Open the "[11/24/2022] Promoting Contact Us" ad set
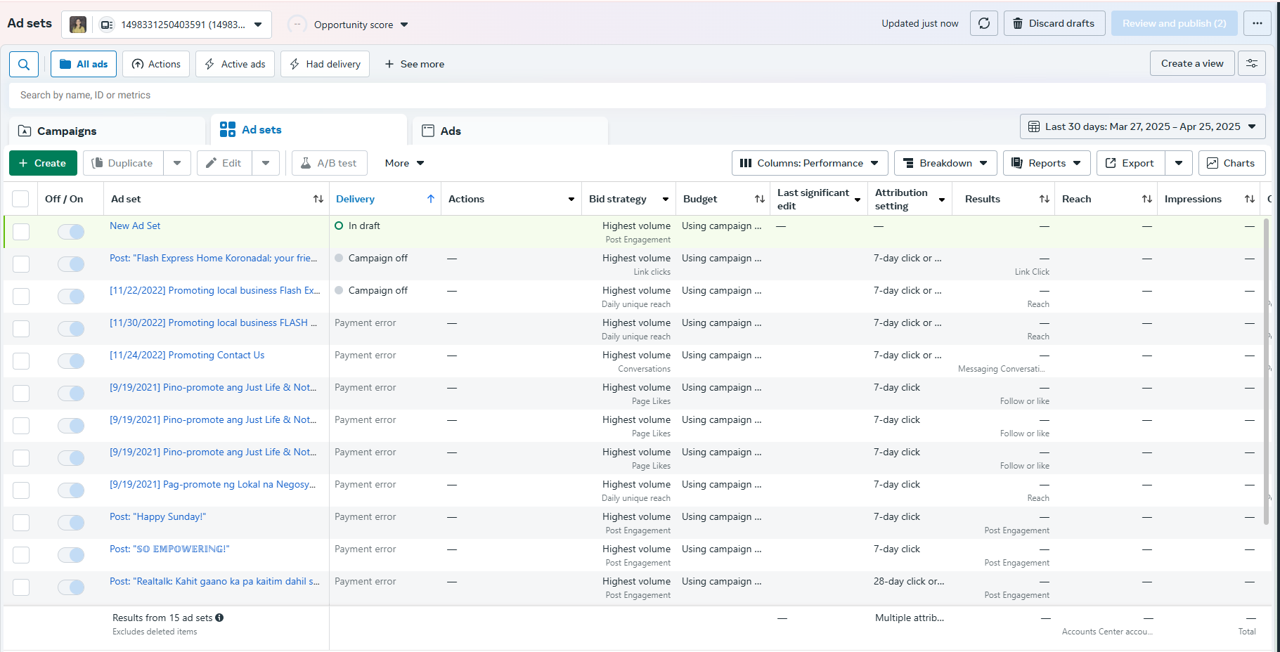Viewport: 1280px width, 652px height. coord(187,355)
